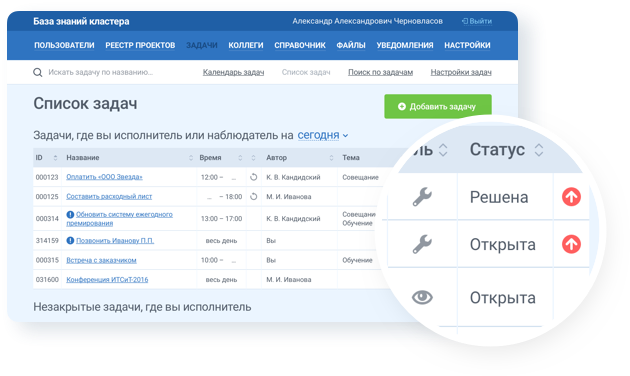This screenshot has width=630, height=376.
Task: Click blue alert icon by Позвонить Иванову
Action: (70, 240)
